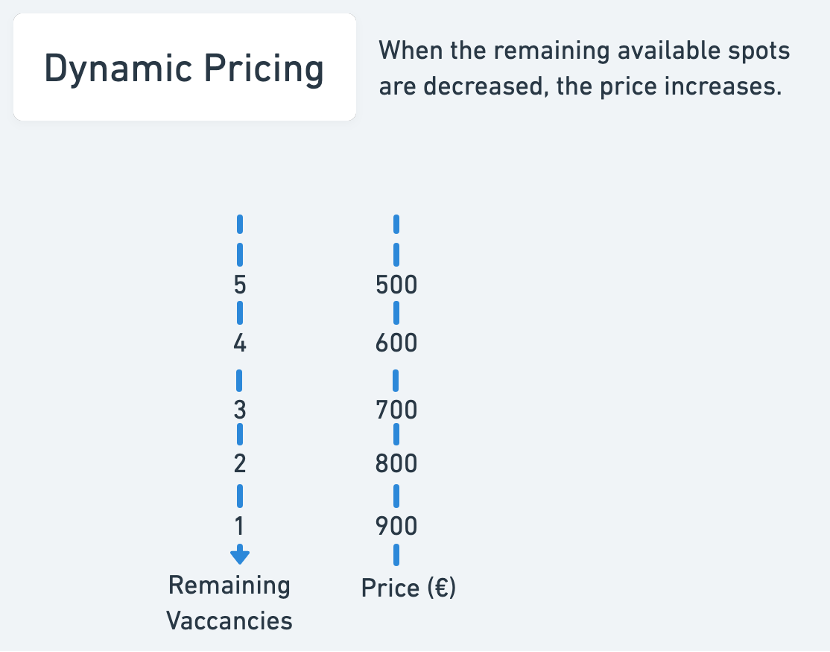Click the blue dash between 500 and 600
The image size is (830, 652).
point(396,314)
